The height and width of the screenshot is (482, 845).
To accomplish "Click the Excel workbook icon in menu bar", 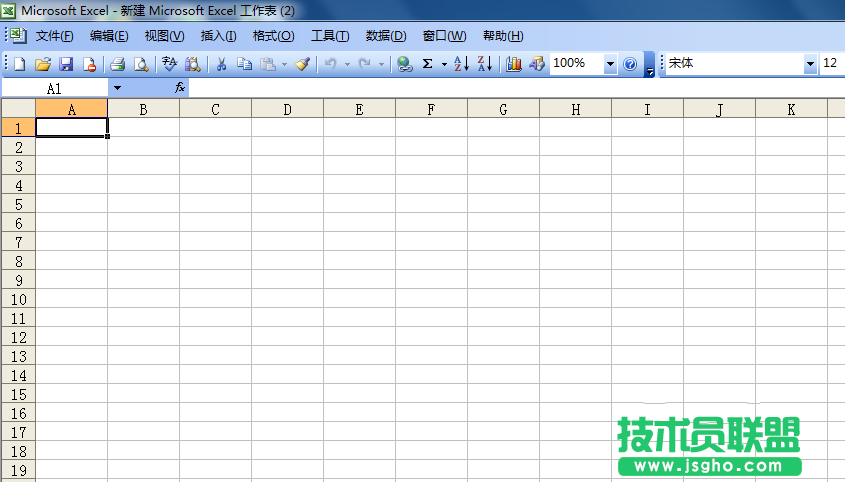I will 18,36.
